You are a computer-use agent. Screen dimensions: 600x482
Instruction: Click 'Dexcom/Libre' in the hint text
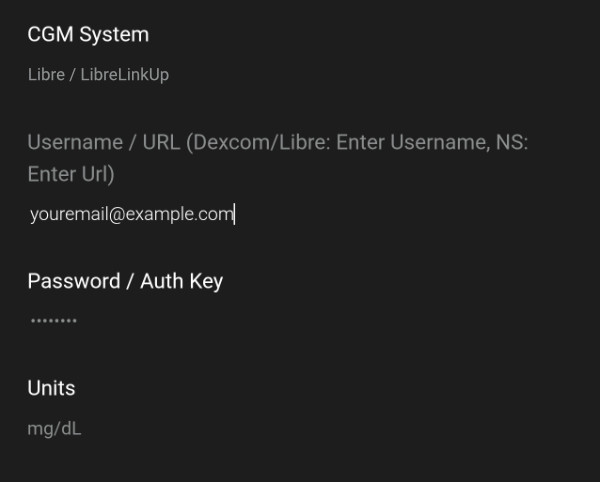pyautogui.click(x=263, y=143)
